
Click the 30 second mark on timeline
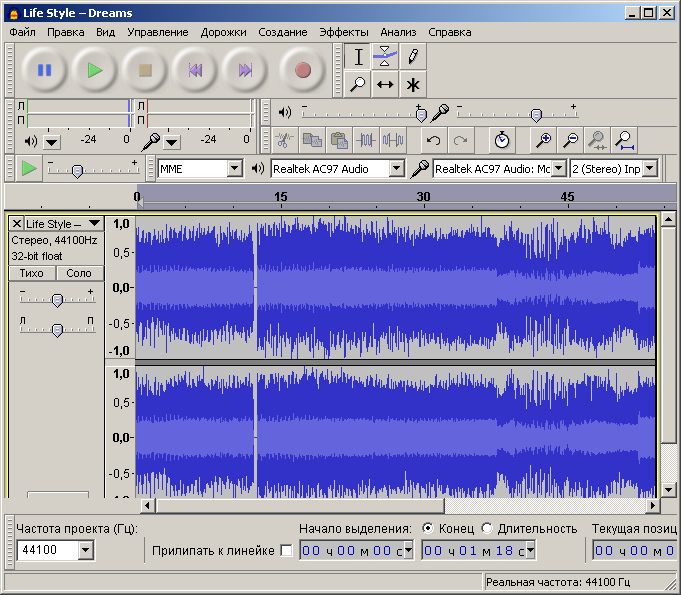(423, 197)
